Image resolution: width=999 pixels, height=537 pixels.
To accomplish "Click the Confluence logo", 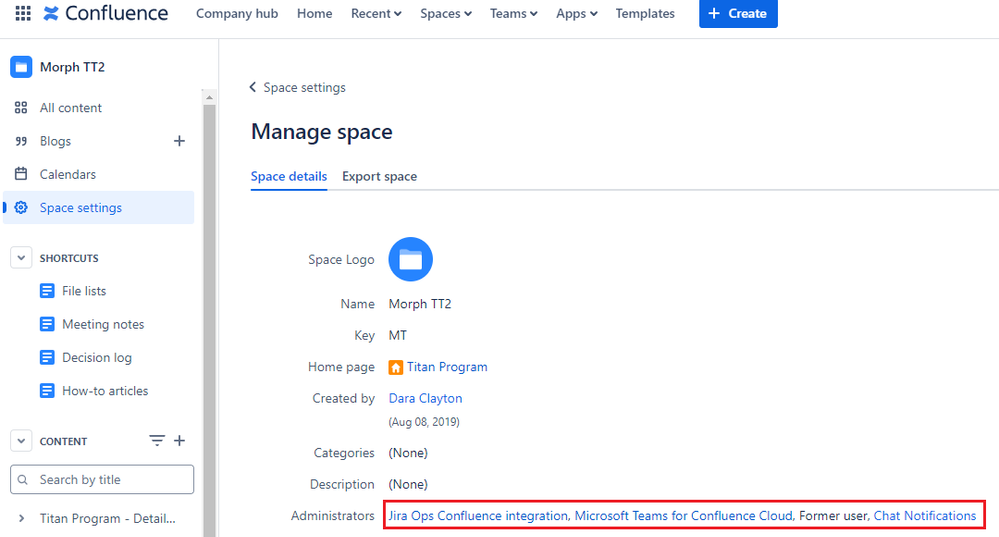I will tap(106, 13).
